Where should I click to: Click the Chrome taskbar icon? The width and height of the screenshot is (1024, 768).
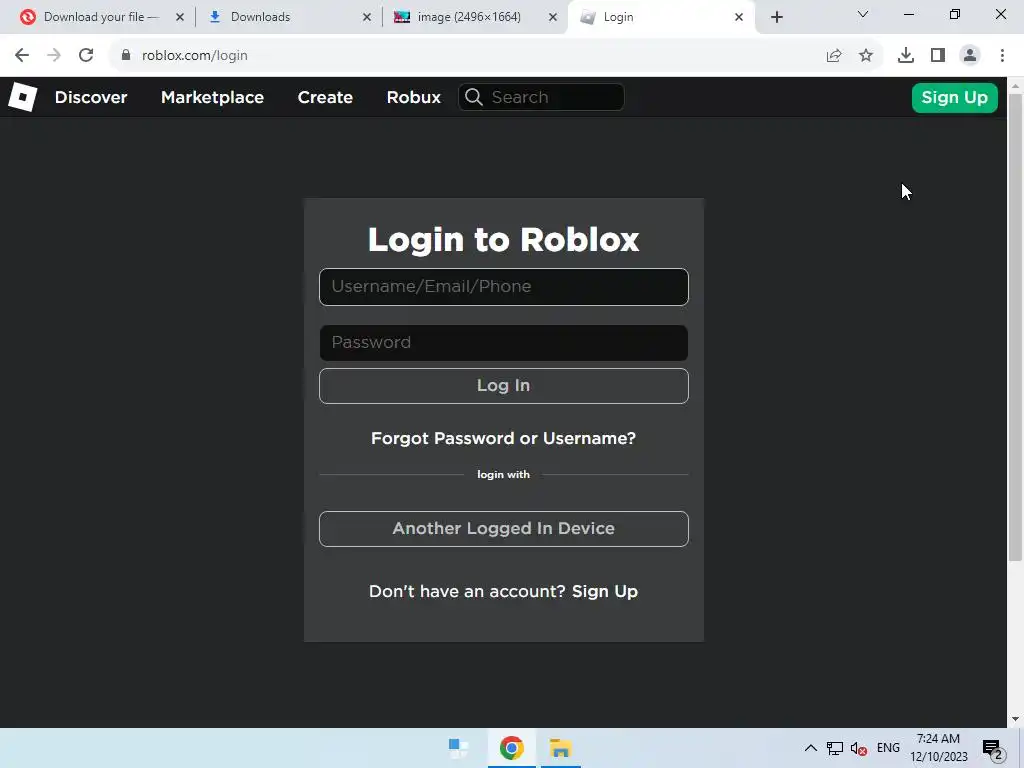(x=511, y=748)
